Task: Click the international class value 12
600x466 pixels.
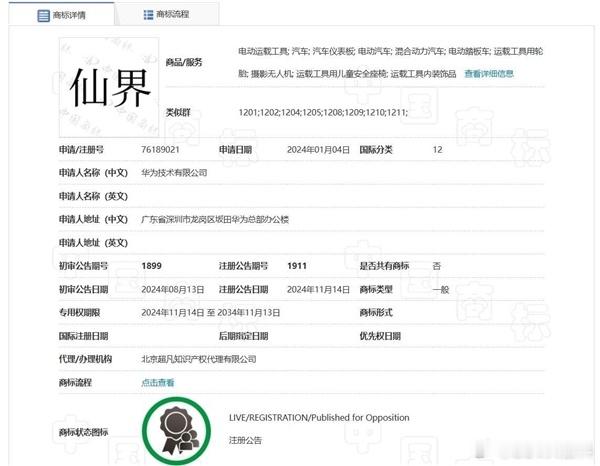Action: (x=437, y=150)
